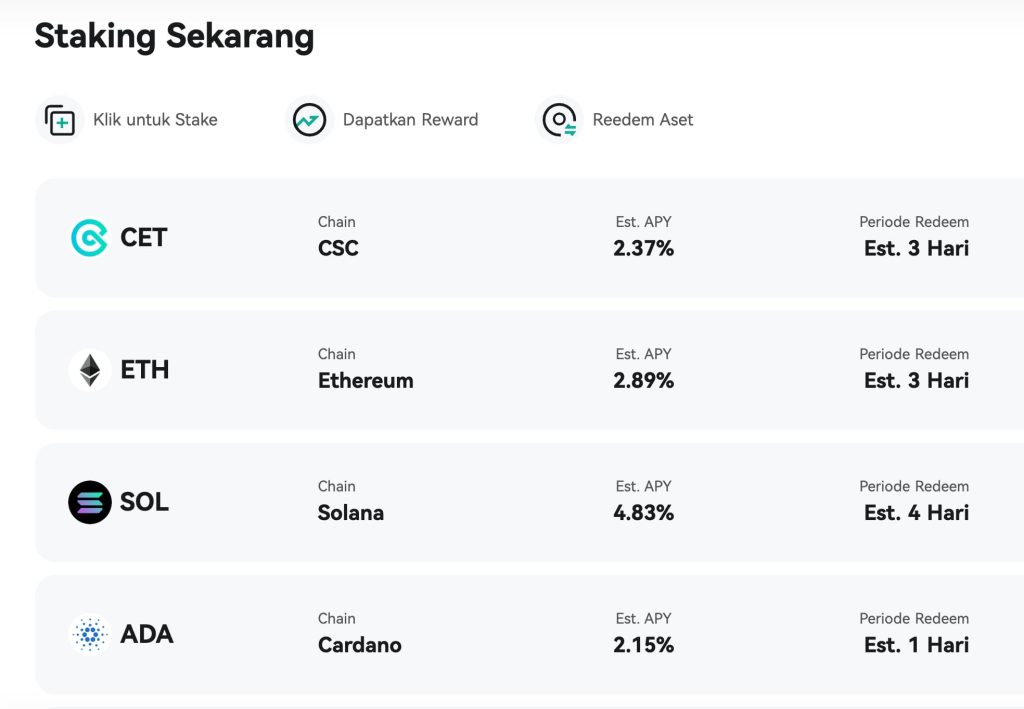The width and height of the screenshot is (1024, 709).
Task: Click the Staking Sekarang heading
Action: tap(173, 36)
